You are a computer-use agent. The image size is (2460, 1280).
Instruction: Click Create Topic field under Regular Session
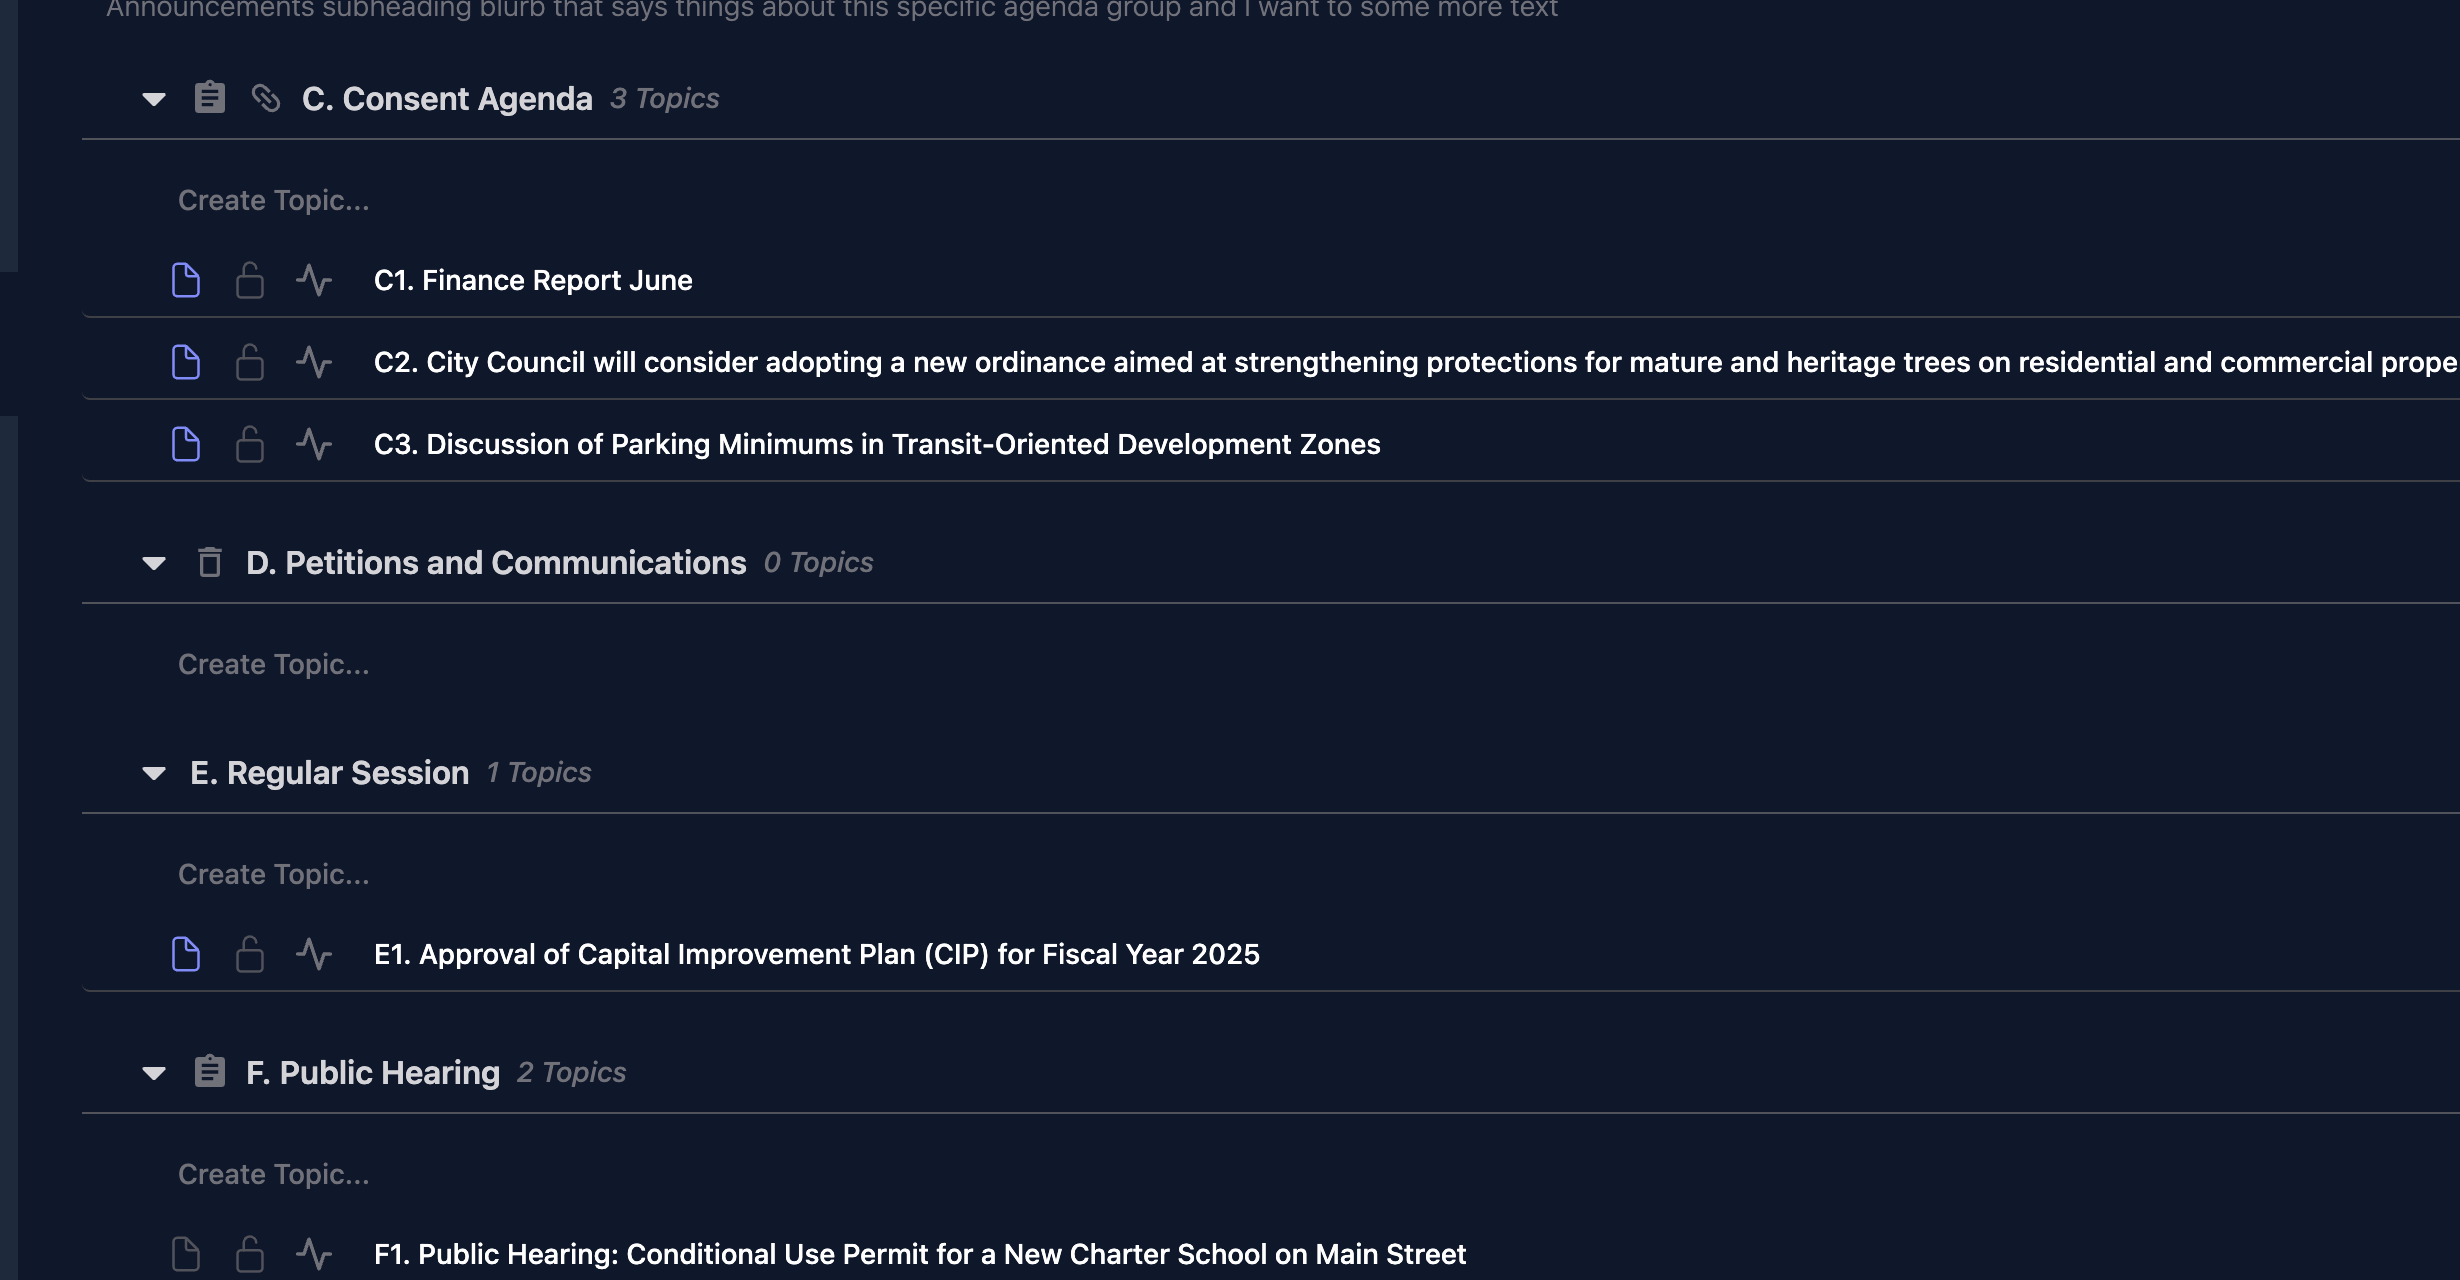(274, 874)
